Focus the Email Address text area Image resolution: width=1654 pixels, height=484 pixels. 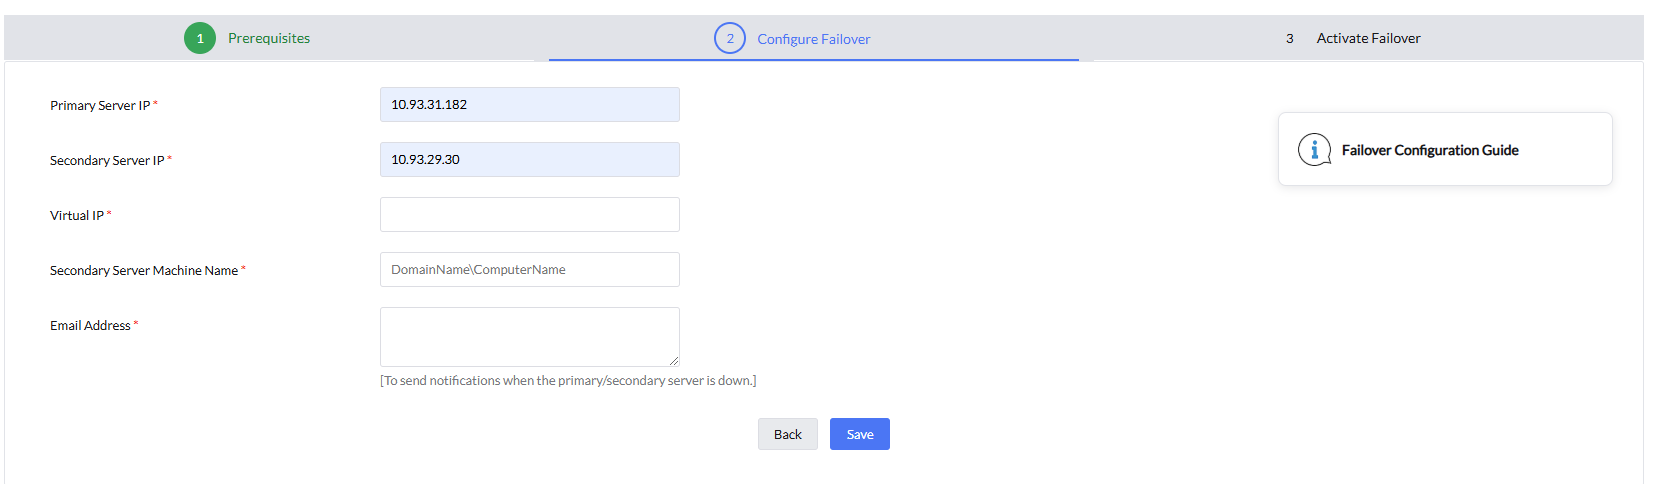[530, 337]
